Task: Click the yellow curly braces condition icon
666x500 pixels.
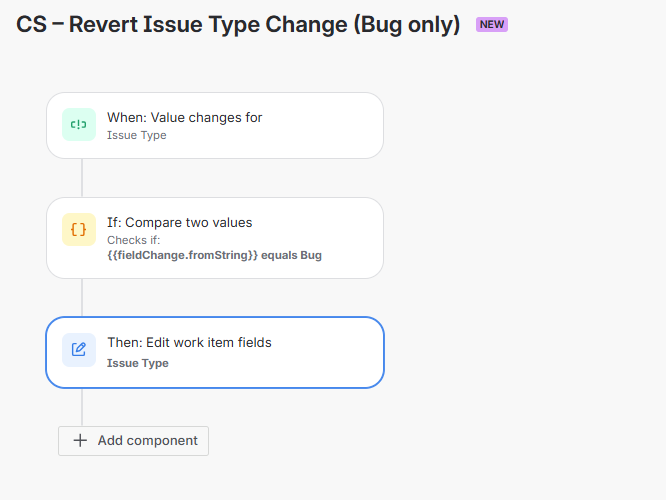Action: coord(79,230)
